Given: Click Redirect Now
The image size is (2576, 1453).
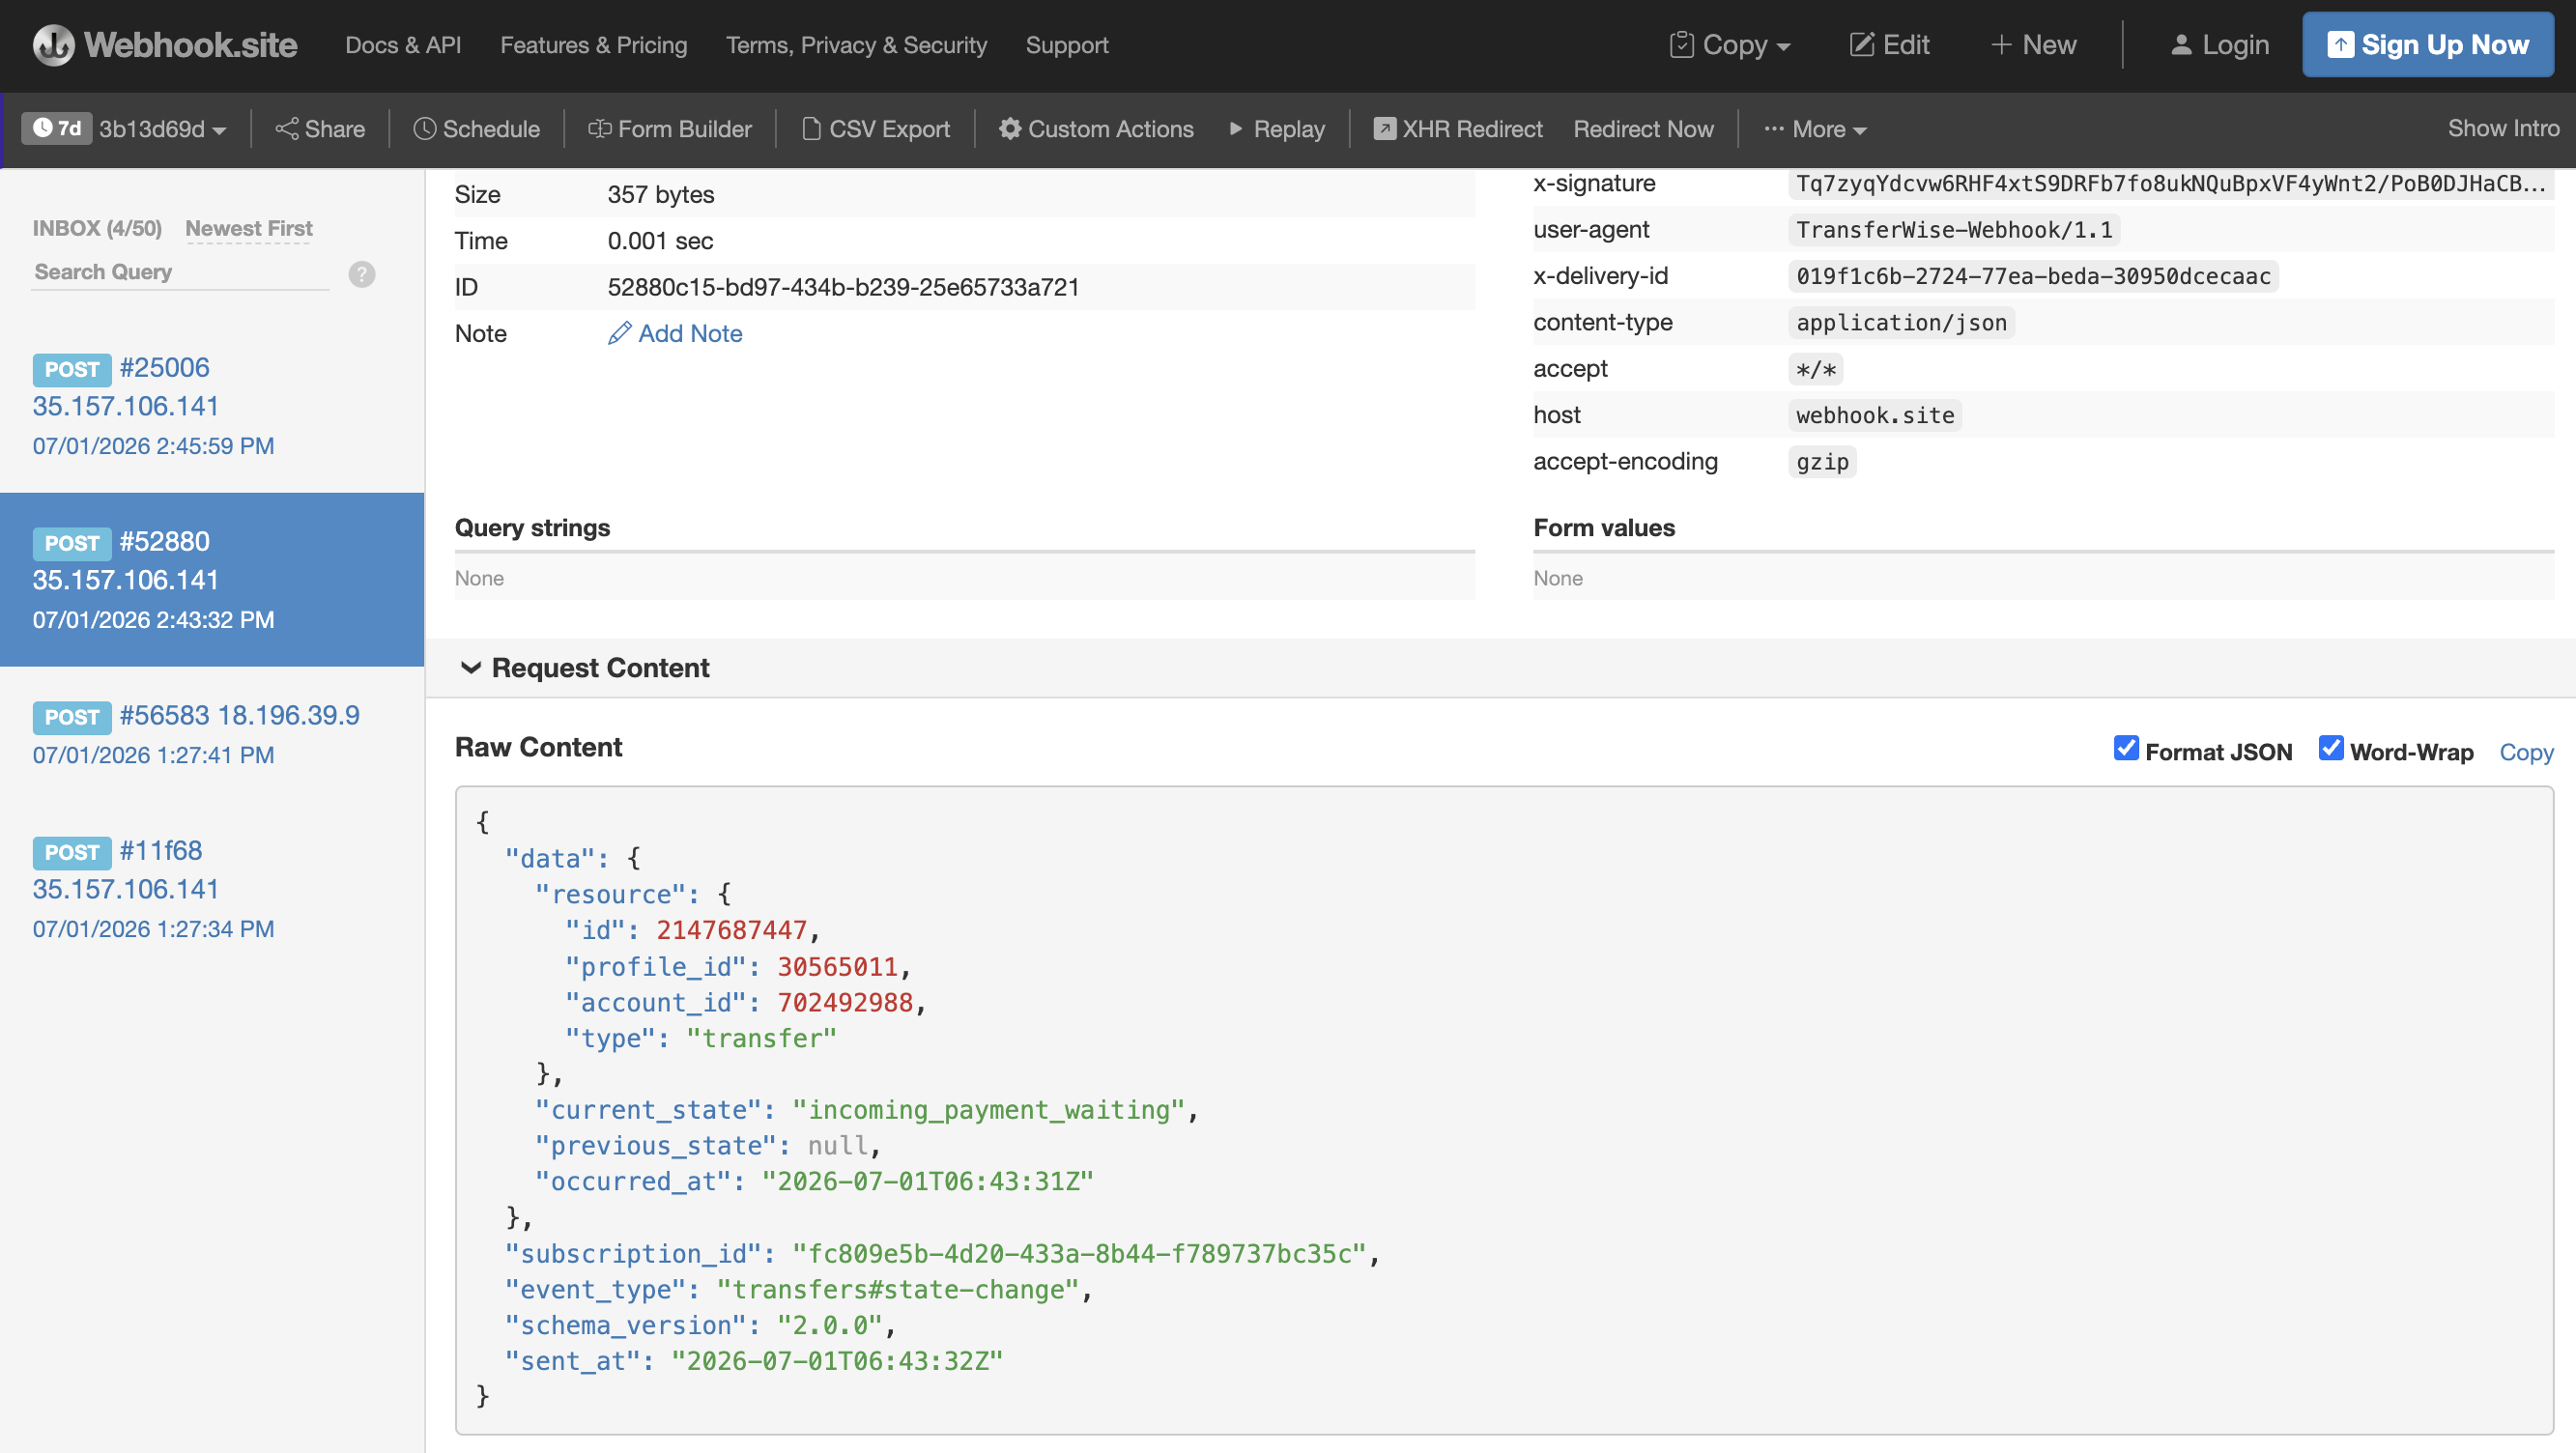Looking at the screenshot, I should click(1643, 129).
